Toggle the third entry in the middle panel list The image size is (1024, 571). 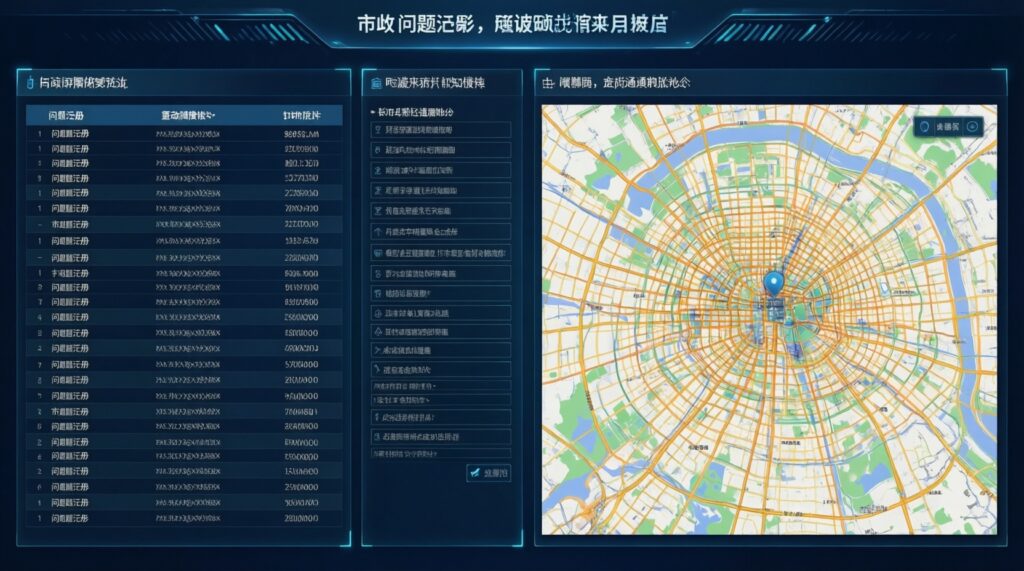[441, 170]
